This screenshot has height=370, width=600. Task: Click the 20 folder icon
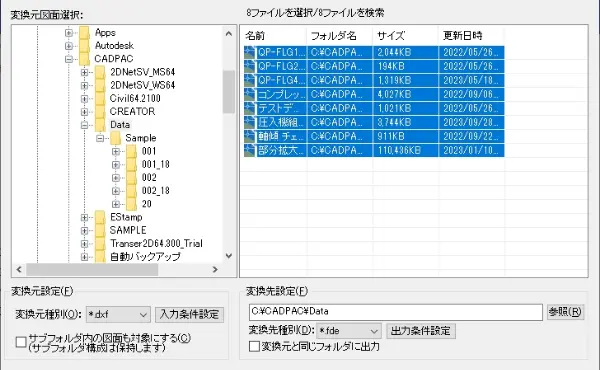click(x=131, y=204)
